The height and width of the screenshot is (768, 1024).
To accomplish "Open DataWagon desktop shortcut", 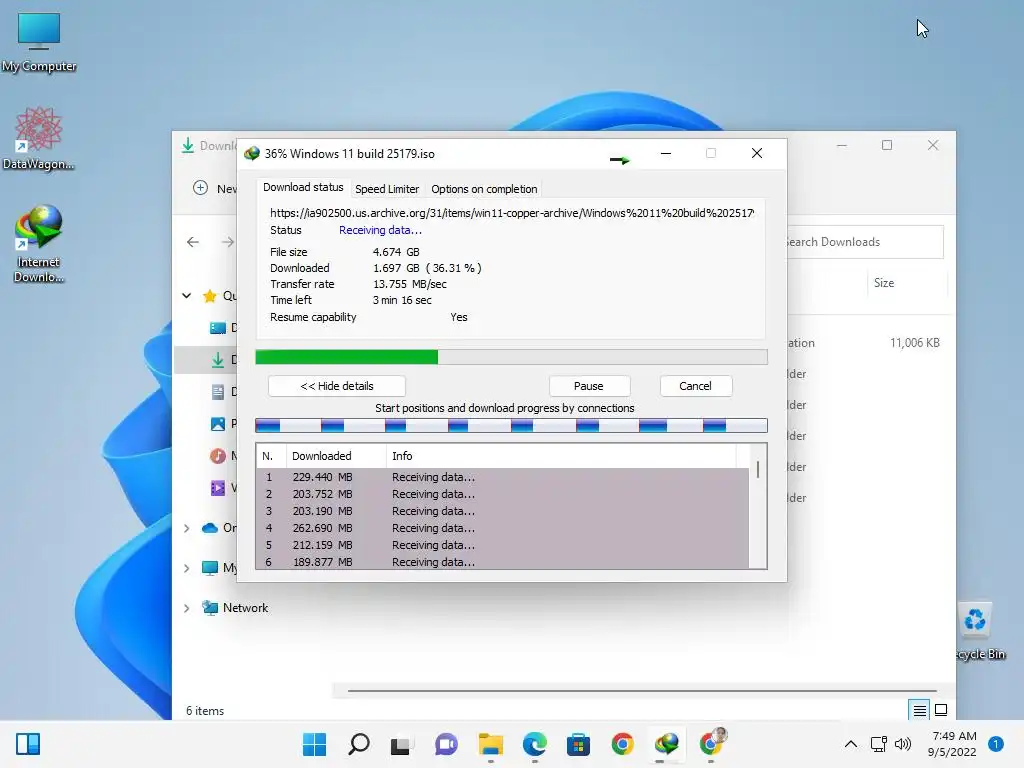I will (x=39, y=138).
